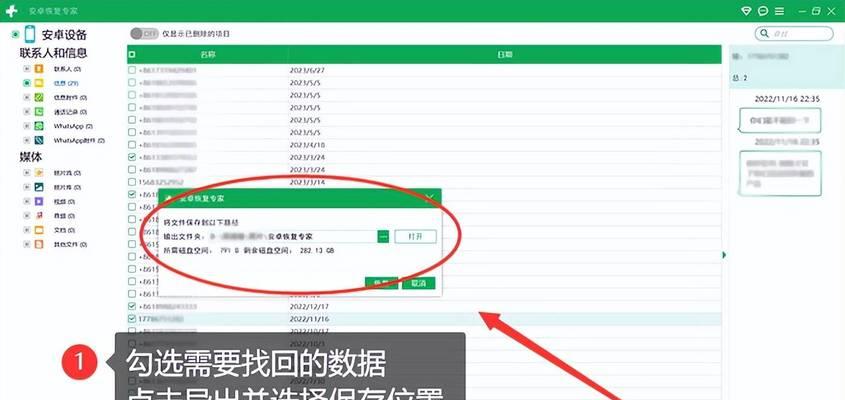Image resolution: width=845 pixels, height=400 pixels.
Task: Click the diamond icon in the title bar
Action: [x=746, y=11]
